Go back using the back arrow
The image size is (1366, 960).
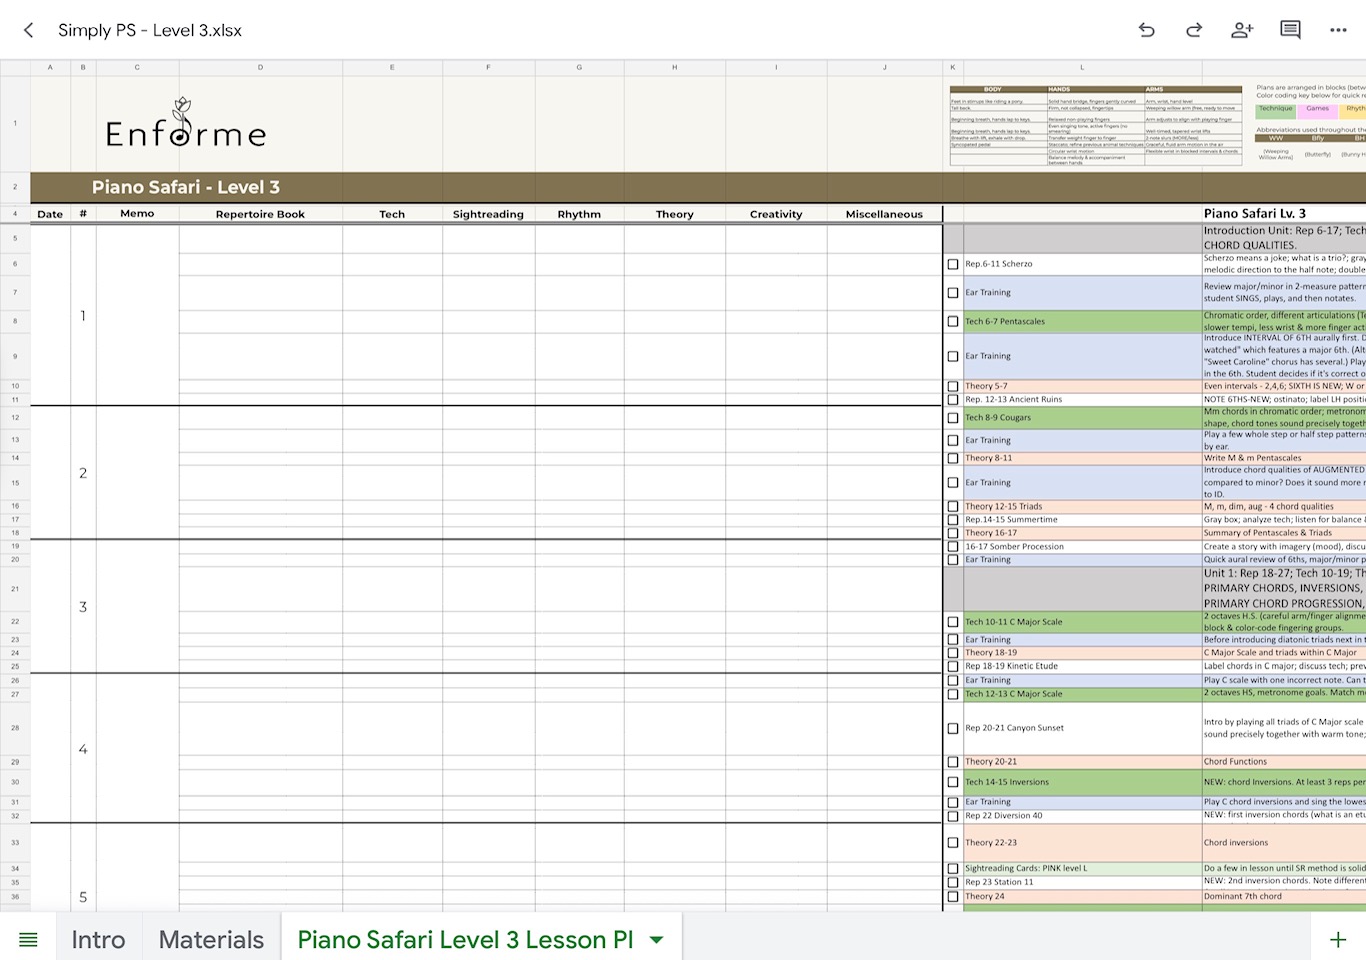click(x=29, y=30)
